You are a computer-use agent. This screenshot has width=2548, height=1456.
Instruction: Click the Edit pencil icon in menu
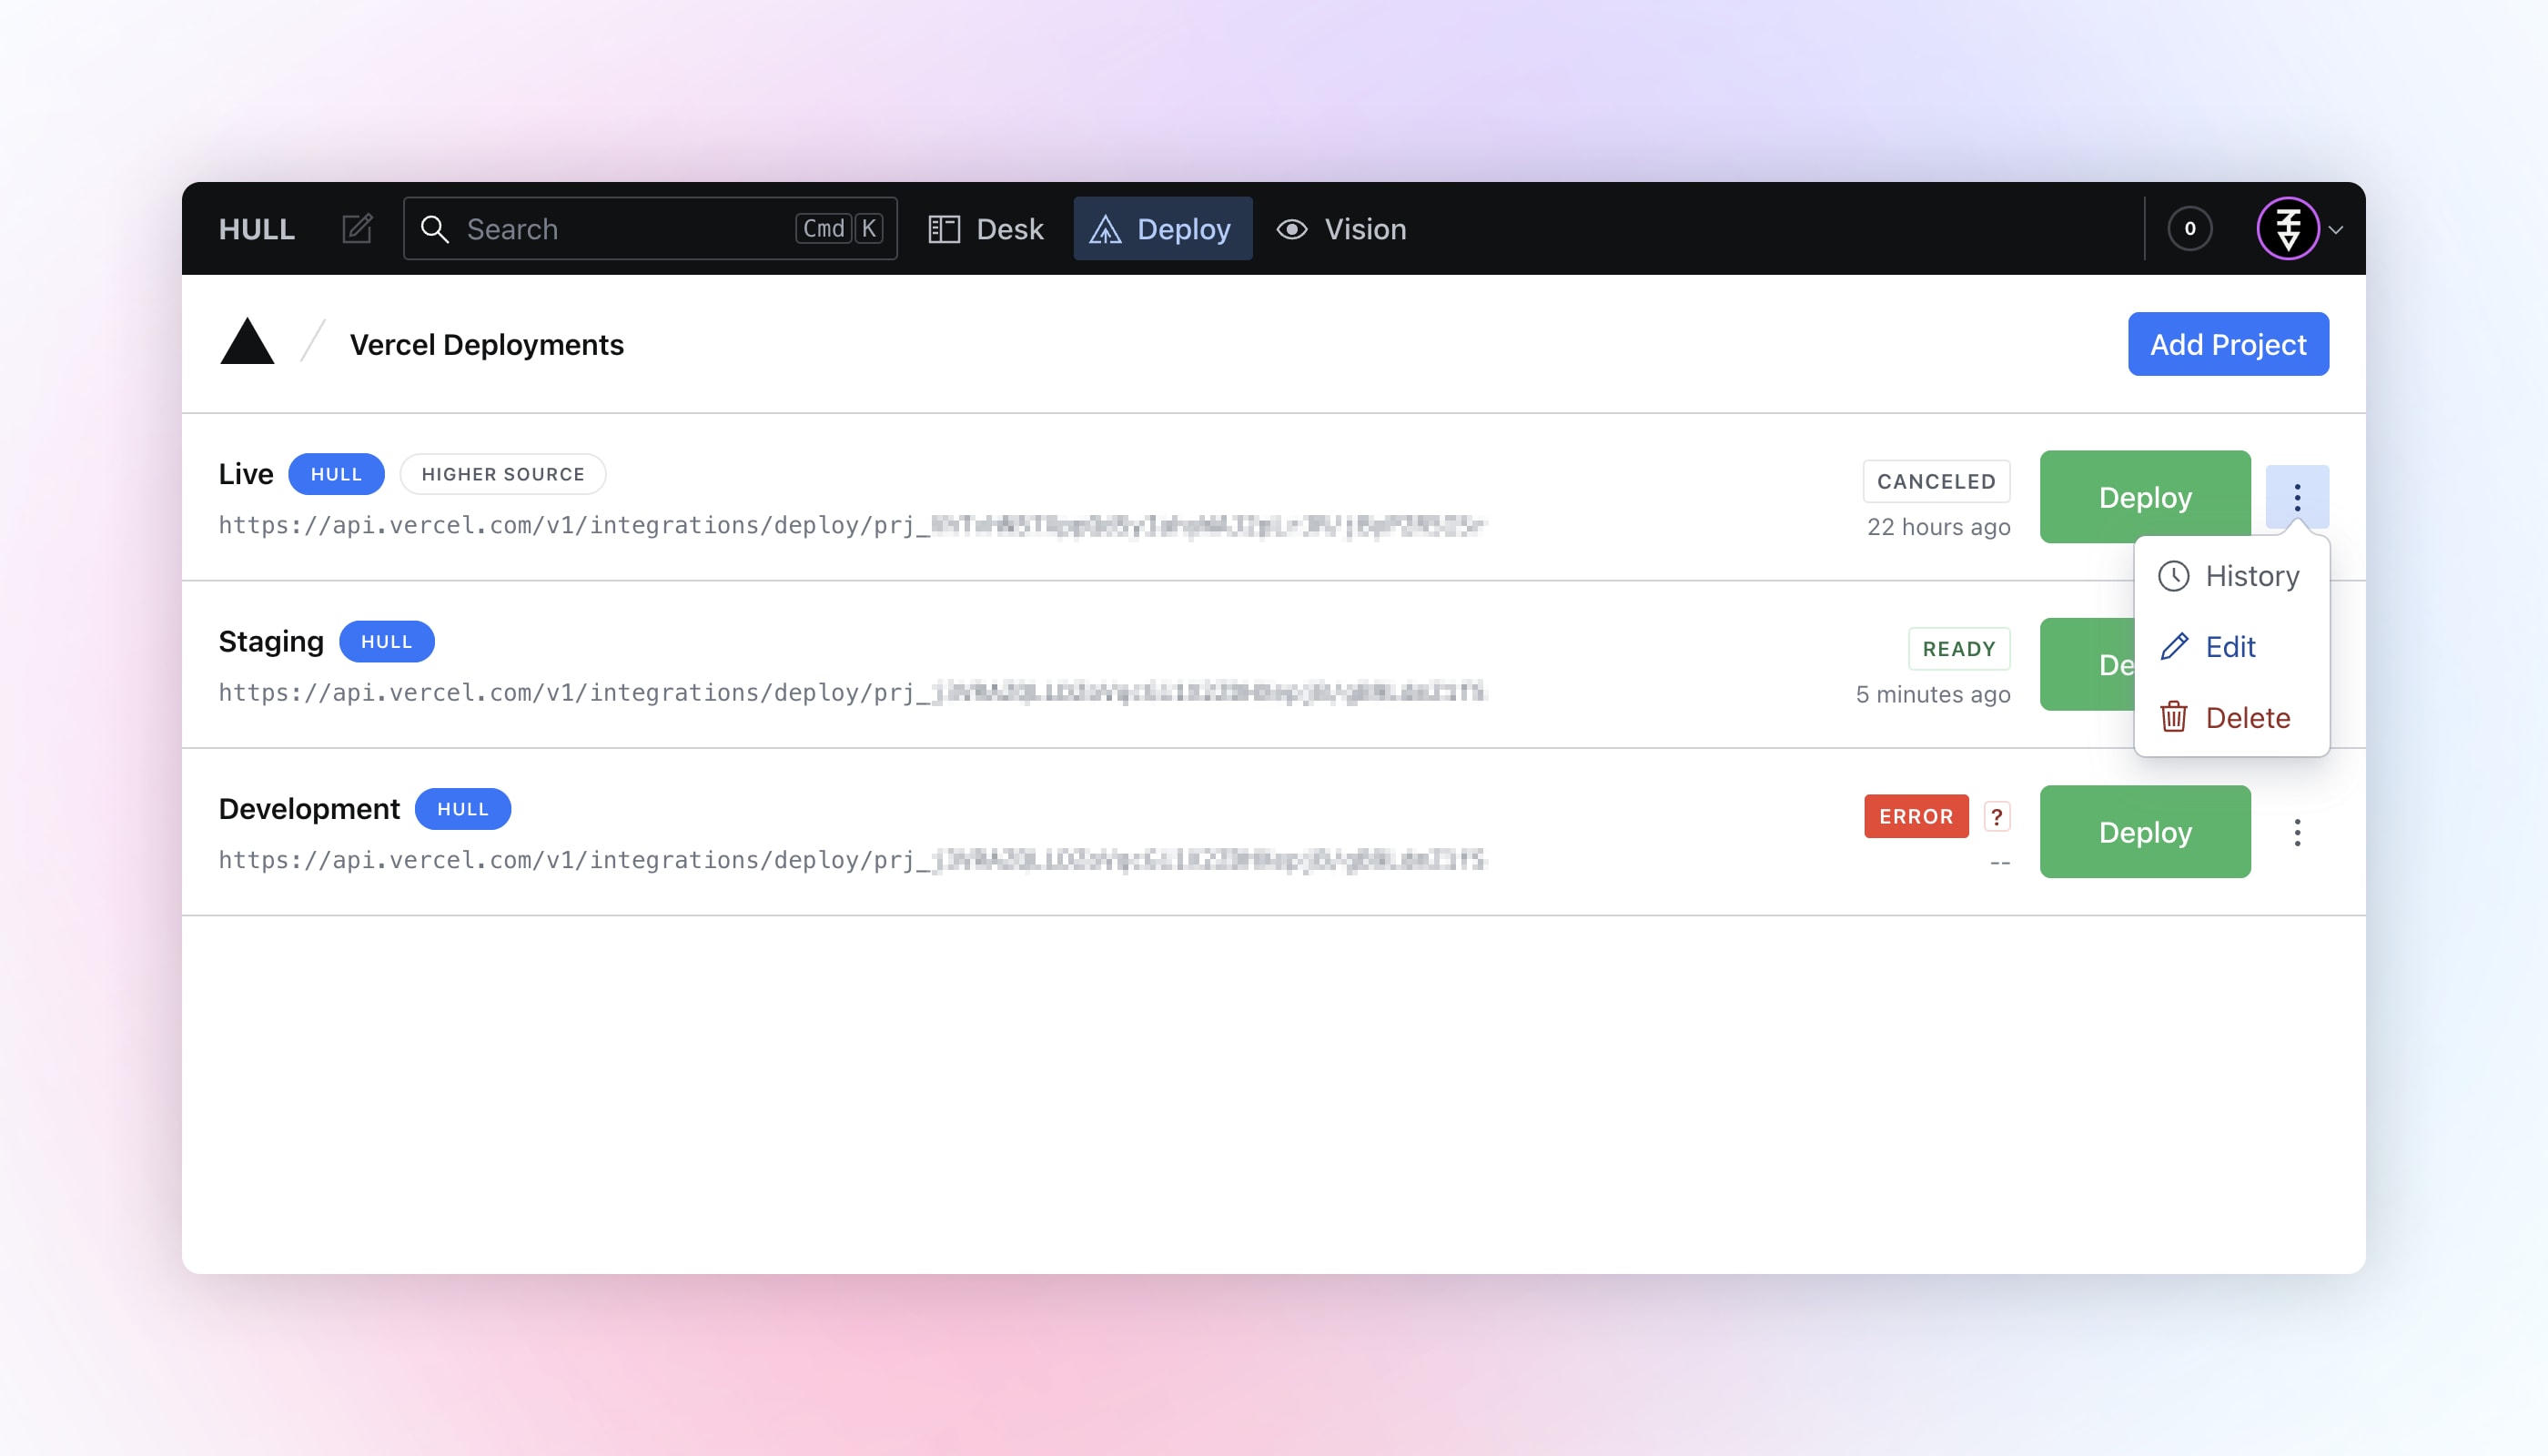click(2174, 646)
